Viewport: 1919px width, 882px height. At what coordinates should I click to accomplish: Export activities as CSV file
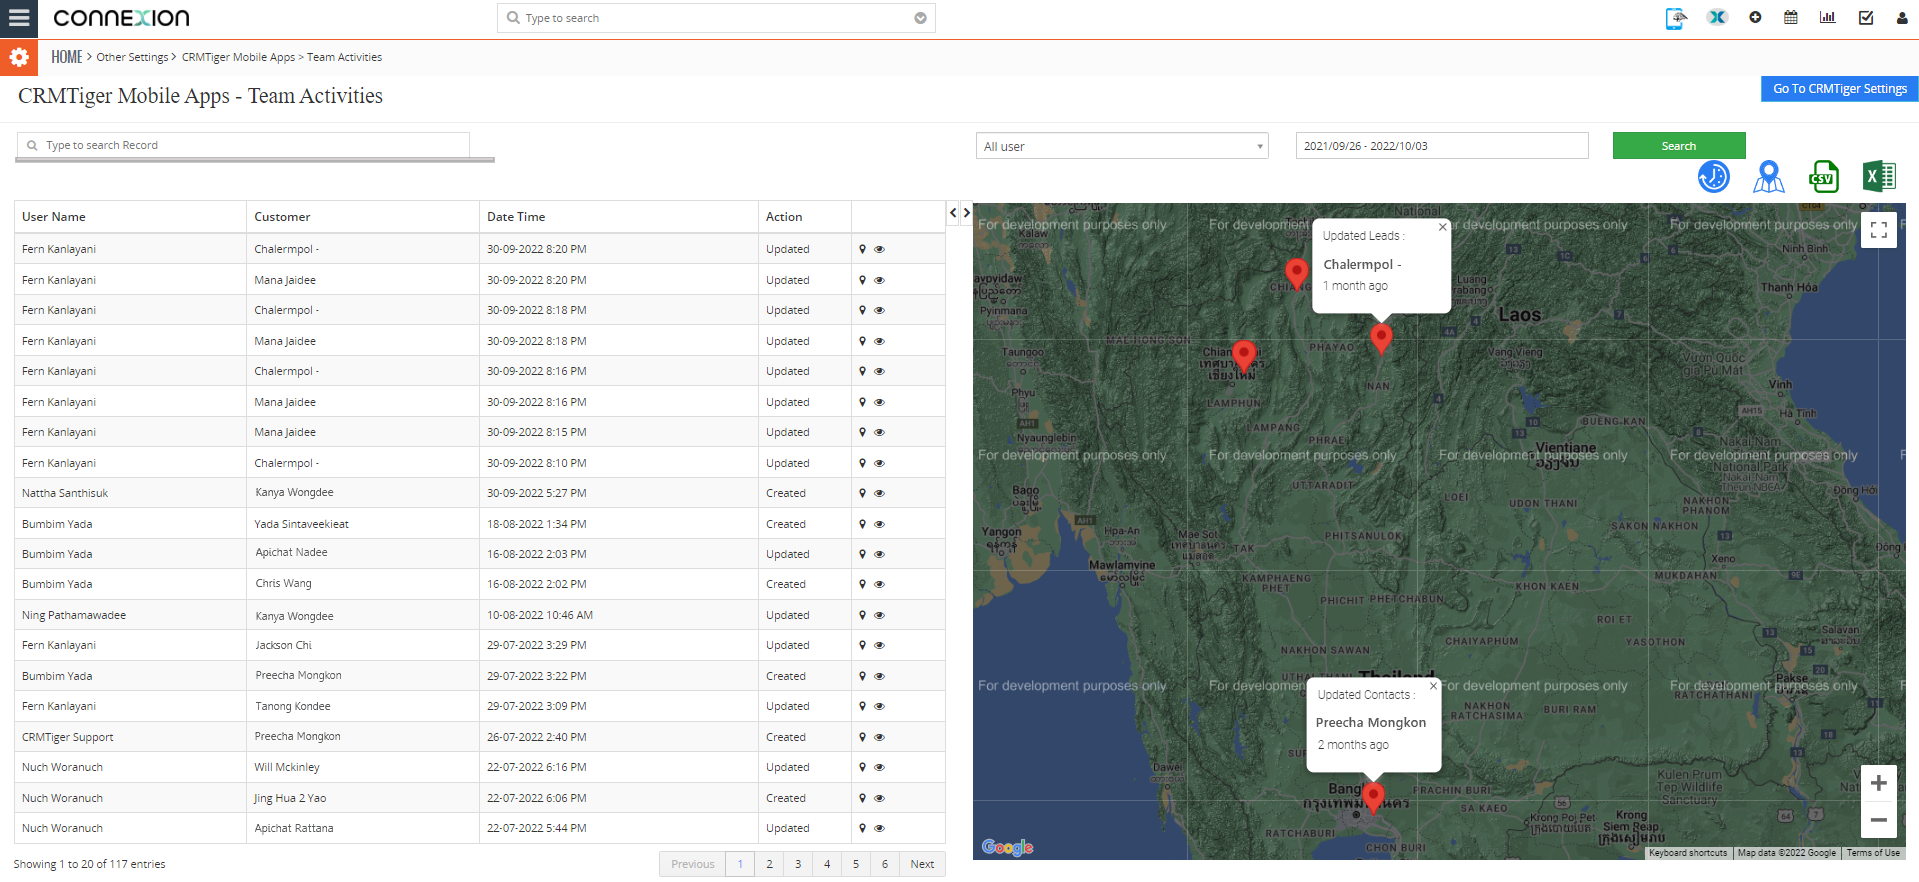(1823, 177)
